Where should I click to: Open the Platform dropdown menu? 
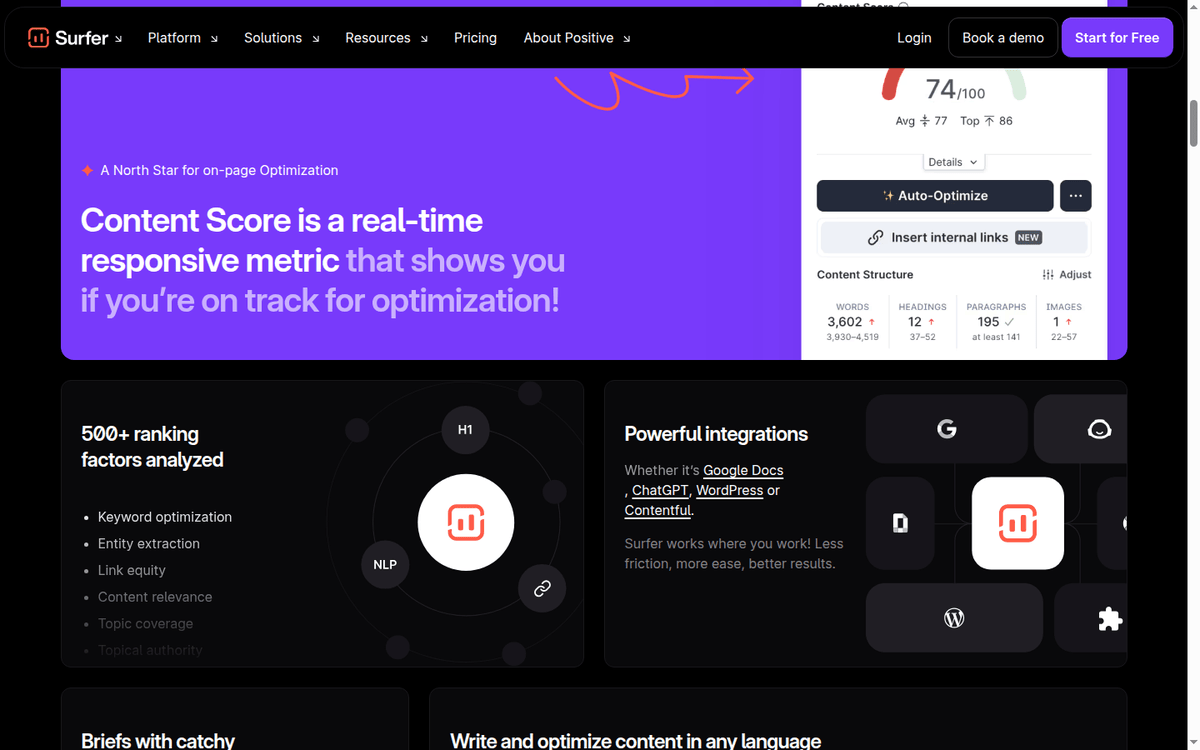point(184,38)
